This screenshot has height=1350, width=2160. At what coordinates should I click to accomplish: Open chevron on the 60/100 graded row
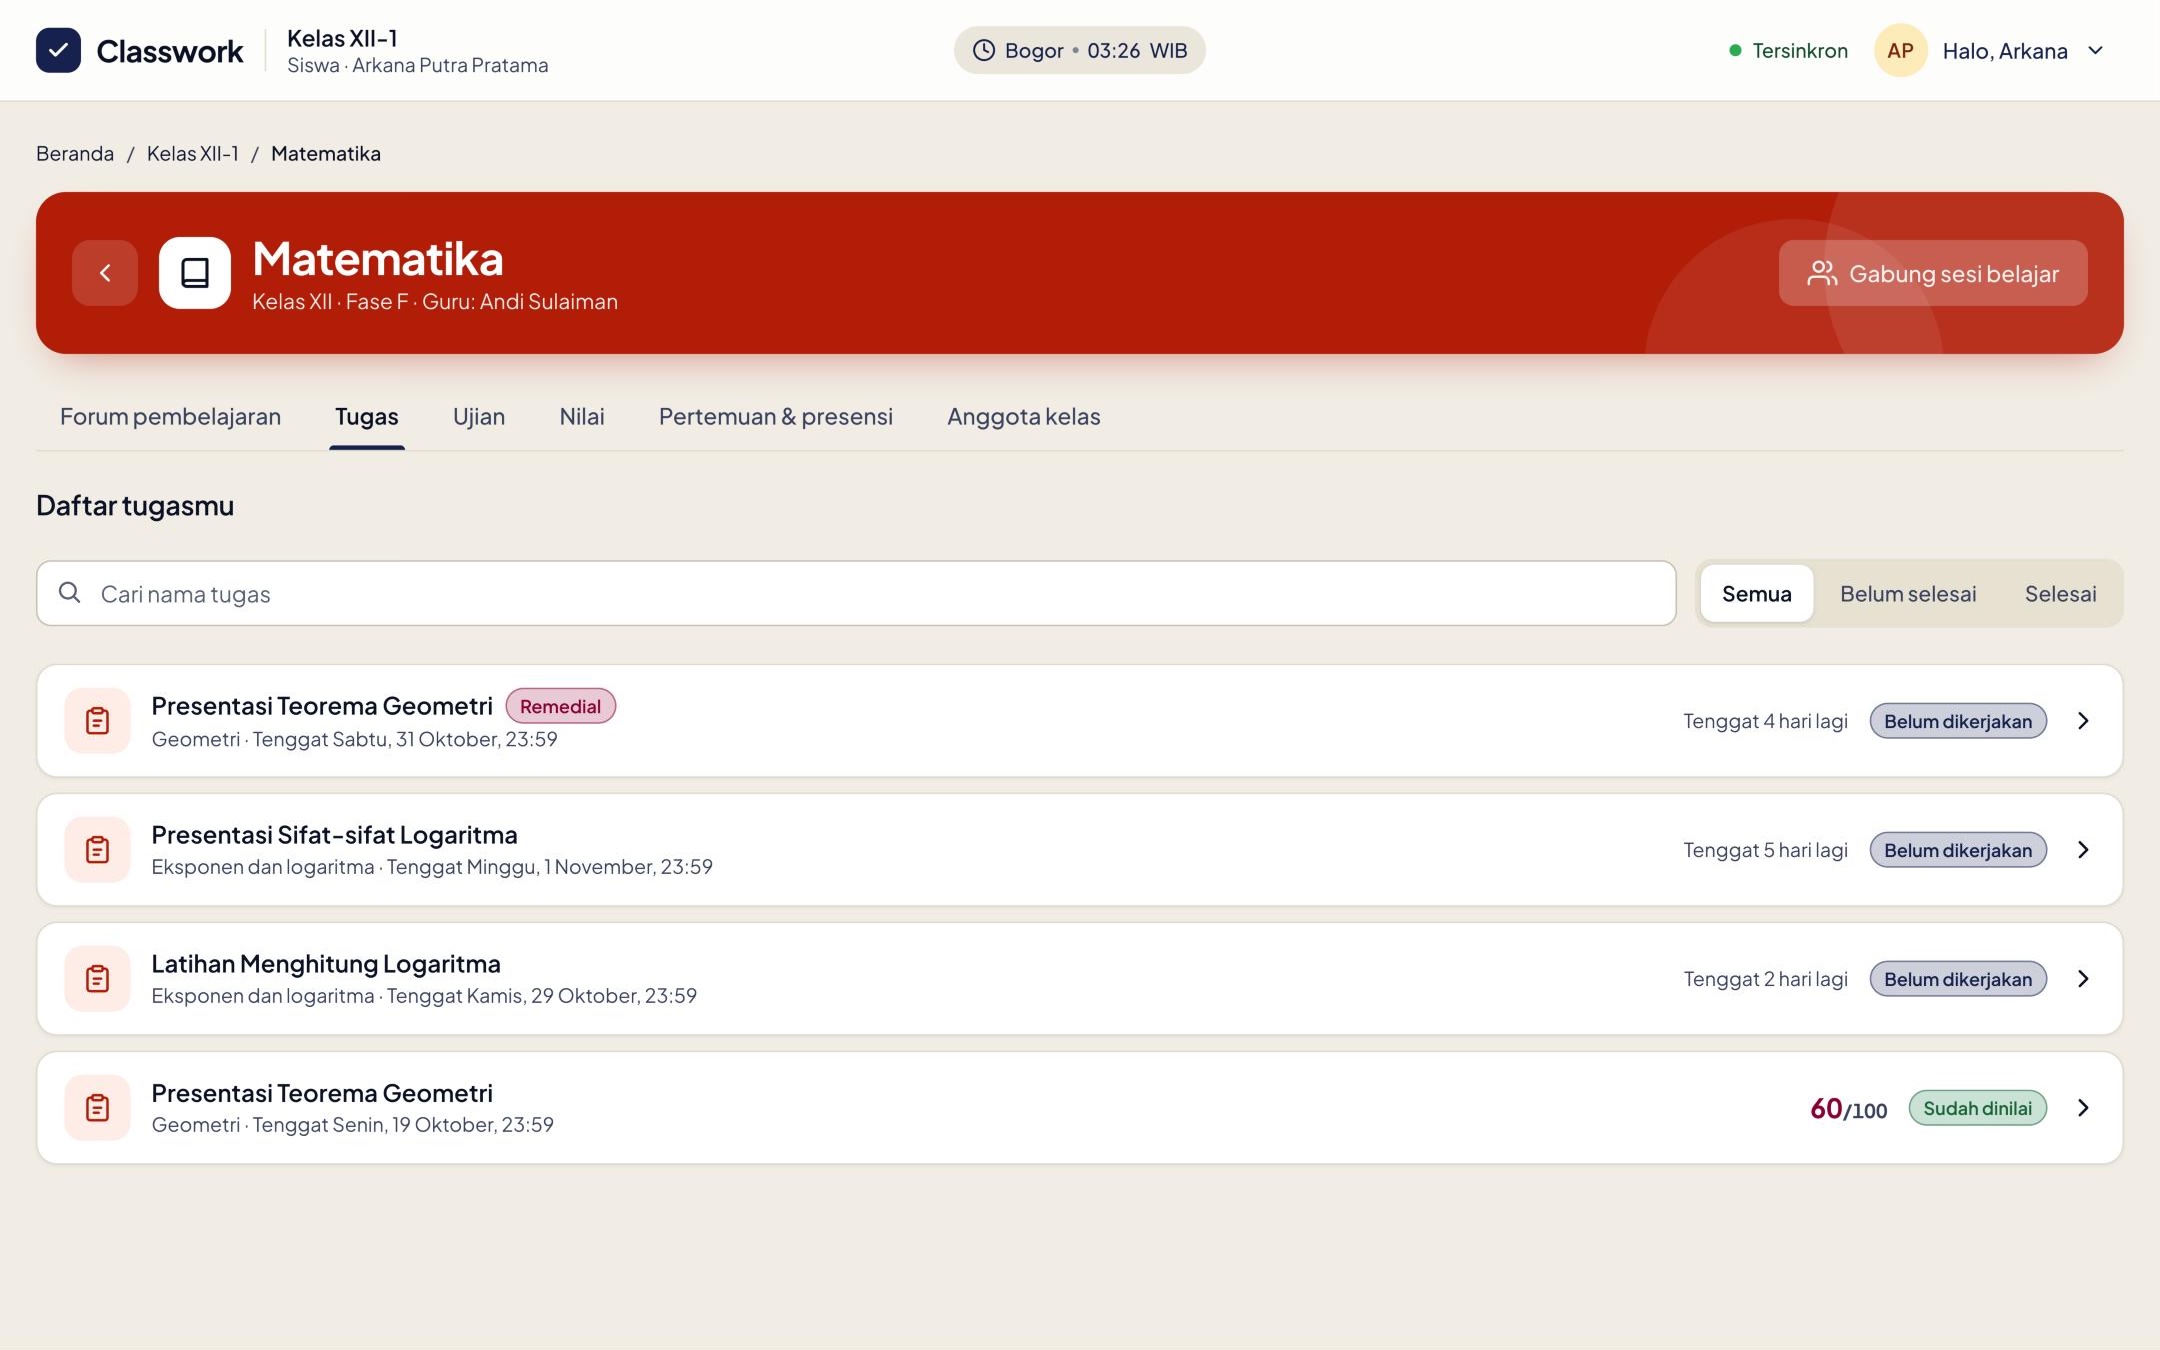coord(2083,1108)
